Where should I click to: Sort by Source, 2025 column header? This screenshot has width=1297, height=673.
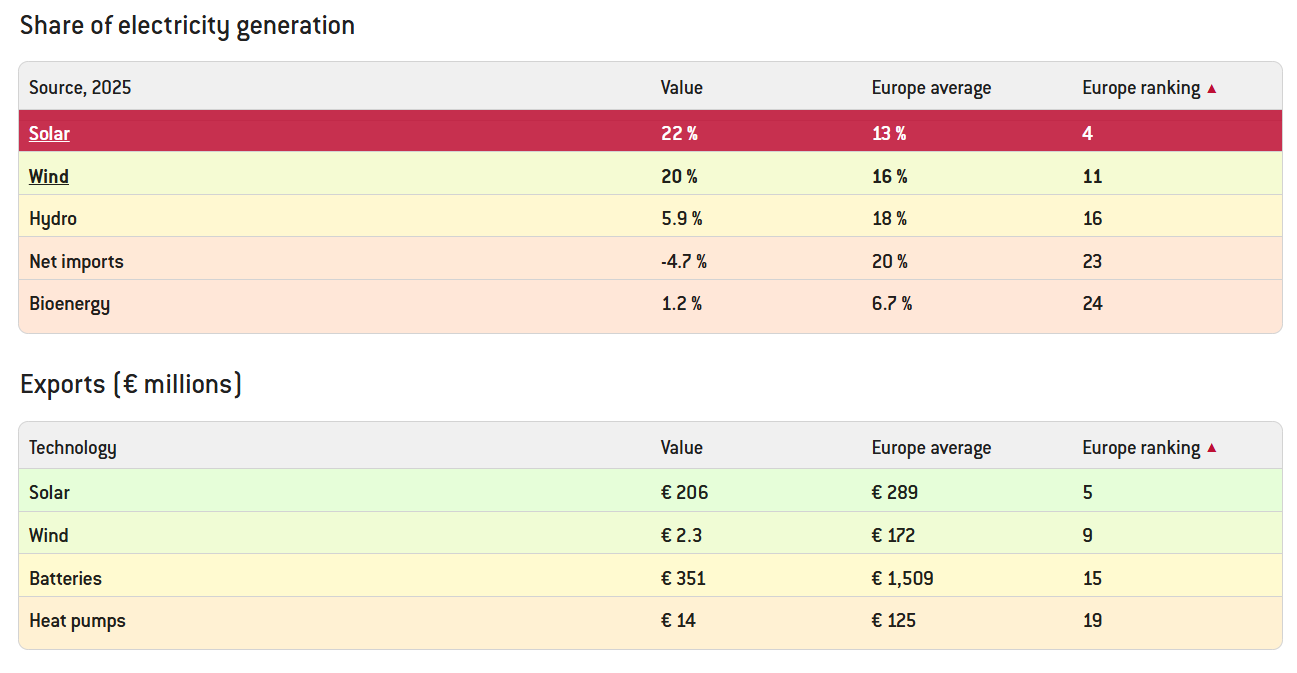coord(80,88)
